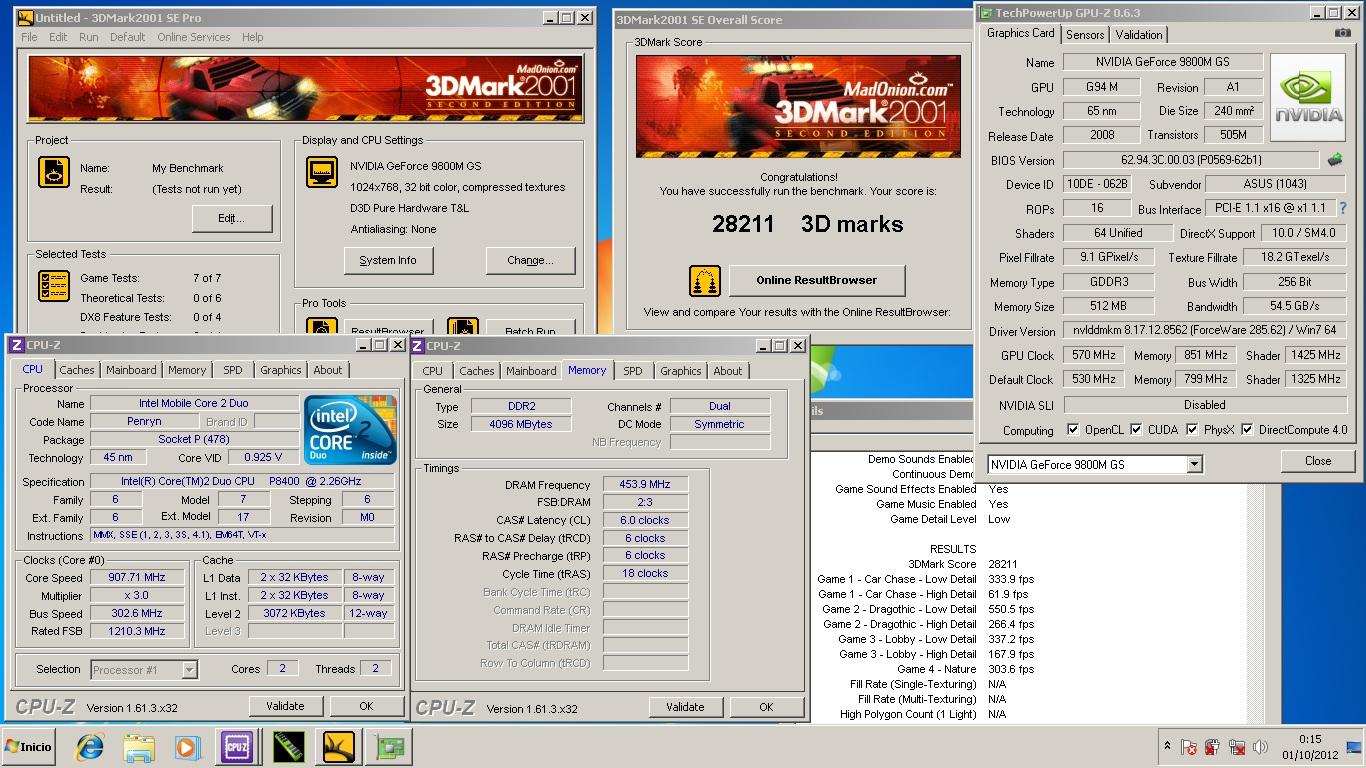The image size is (1366, 768).
Task: Click the show desktop icon in tray
Action: tap(1355, 747)
